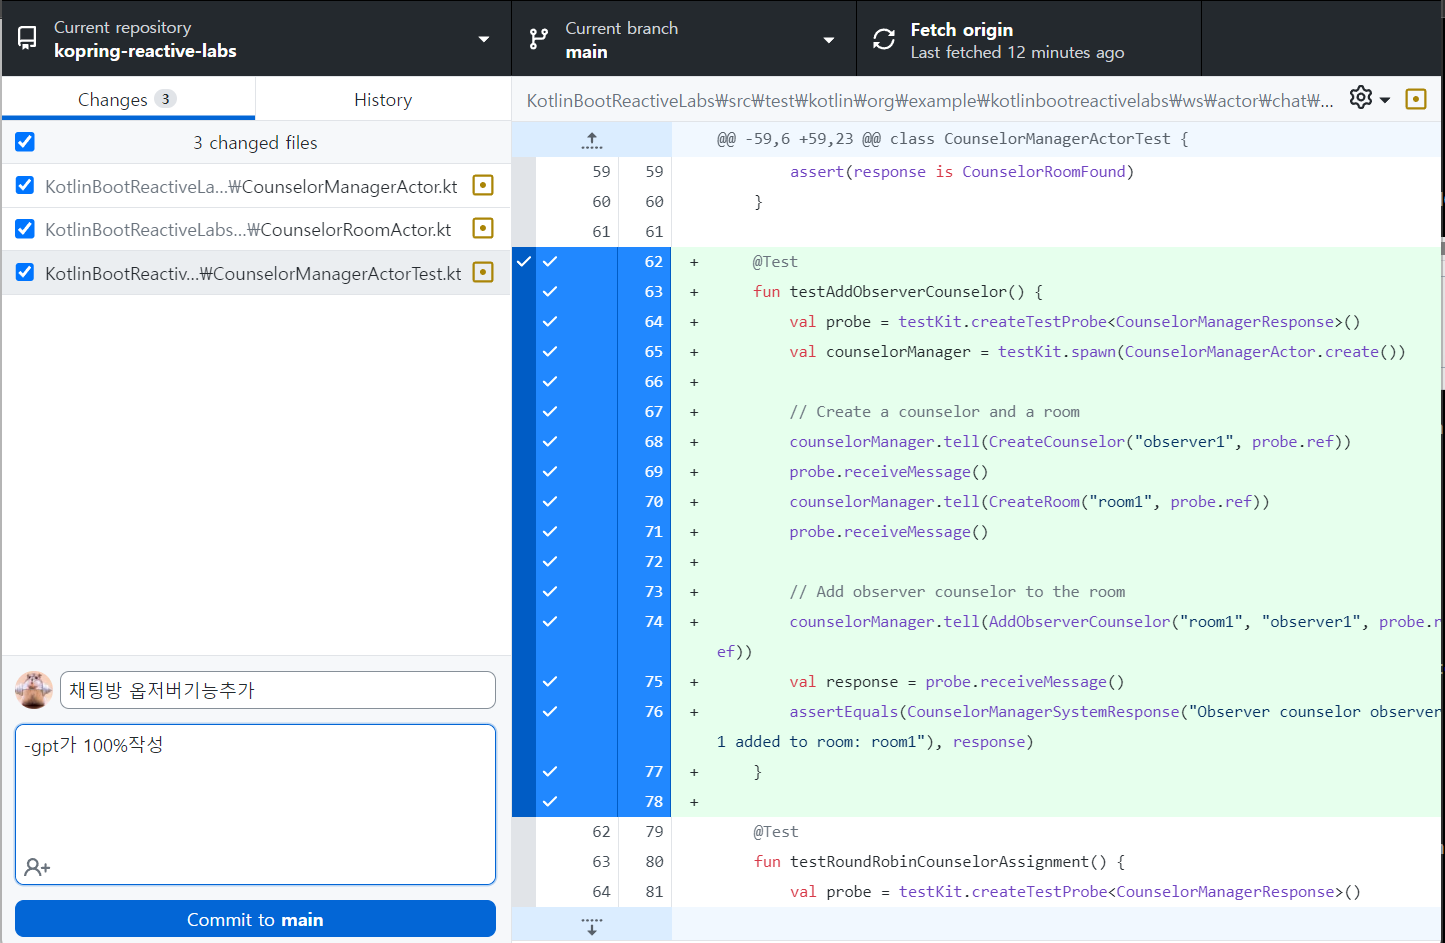Toggle the all changed files checkbox

coord(25,142)
